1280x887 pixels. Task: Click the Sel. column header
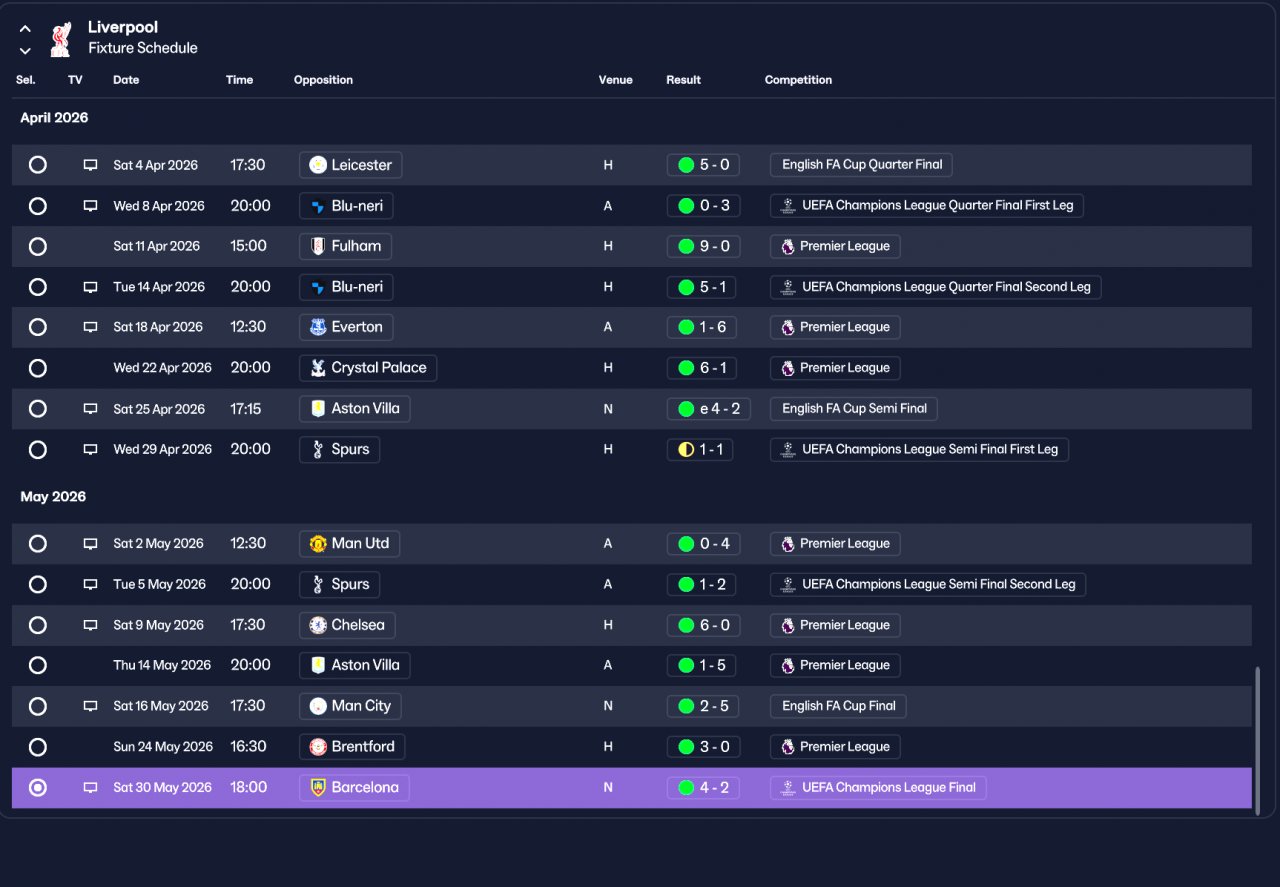(x=26, y=80)
